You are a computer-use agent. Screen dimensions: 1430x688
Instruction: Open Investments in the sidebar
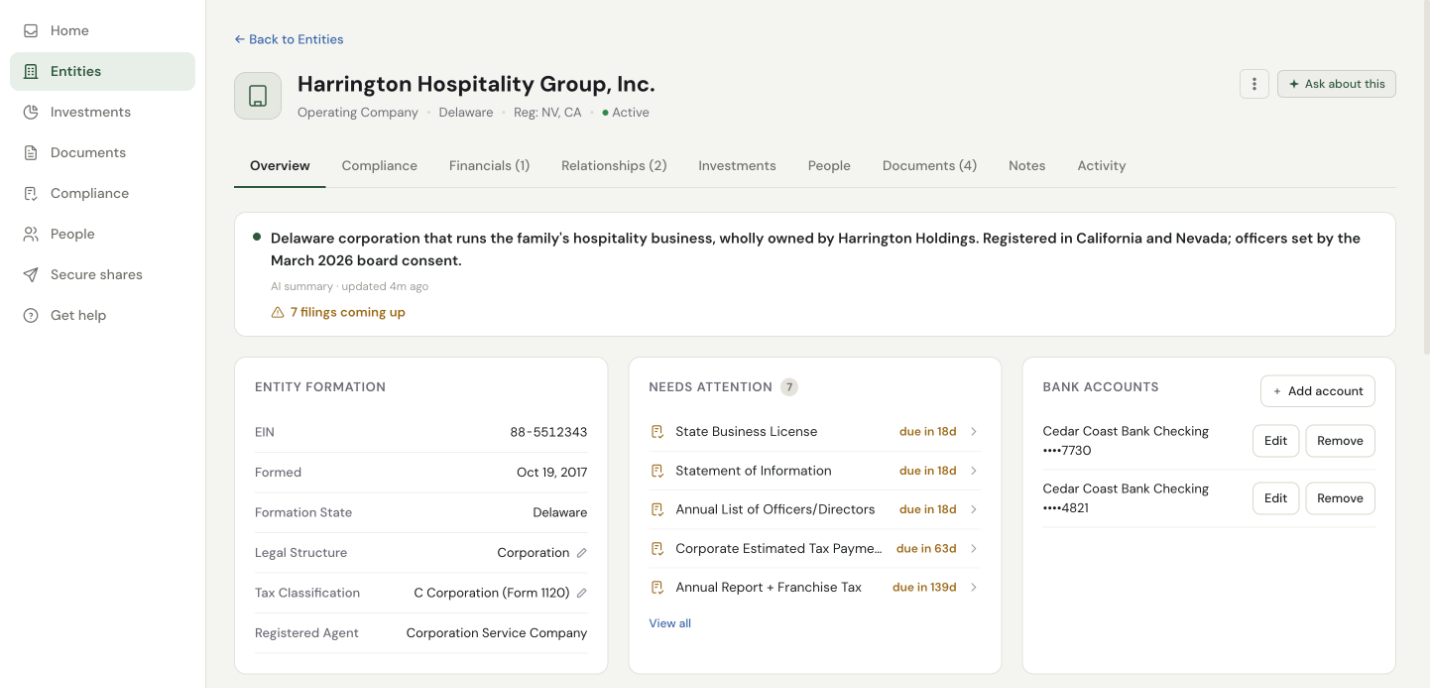point(102,112)
